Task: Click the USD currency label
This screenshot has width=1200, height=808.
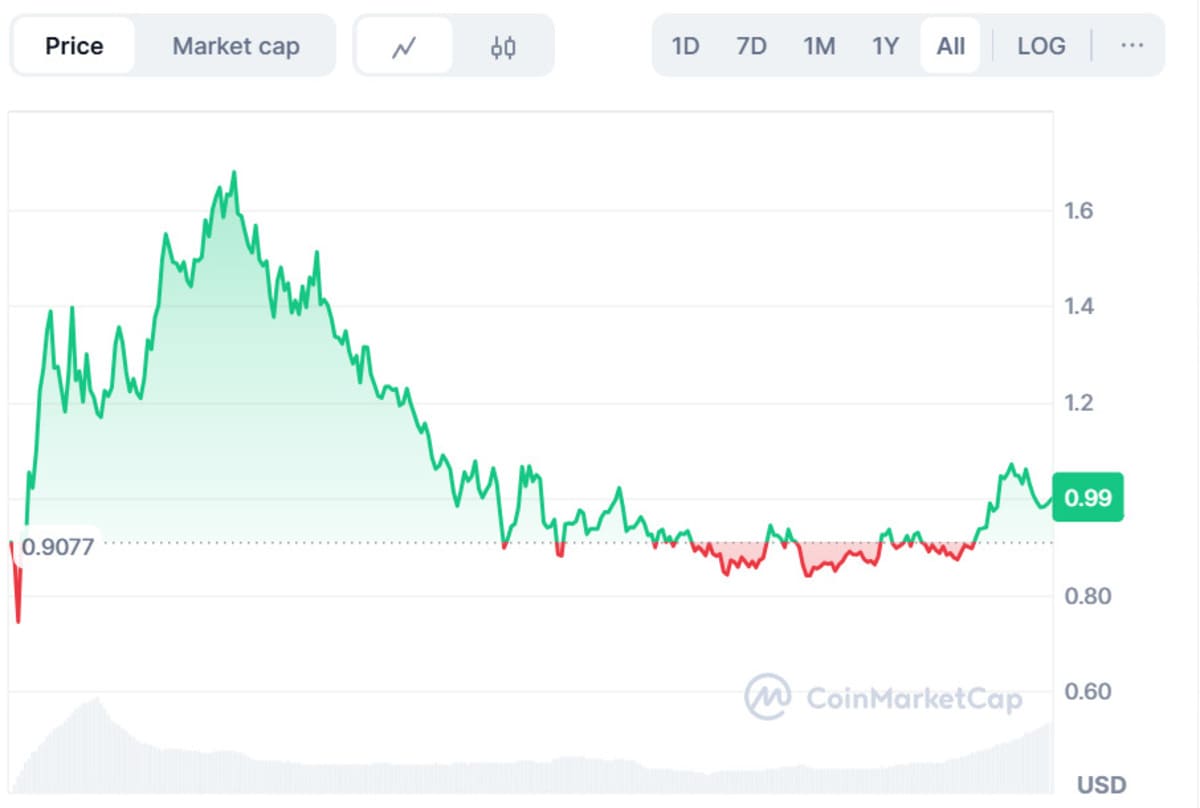Action: [1101, 785]
